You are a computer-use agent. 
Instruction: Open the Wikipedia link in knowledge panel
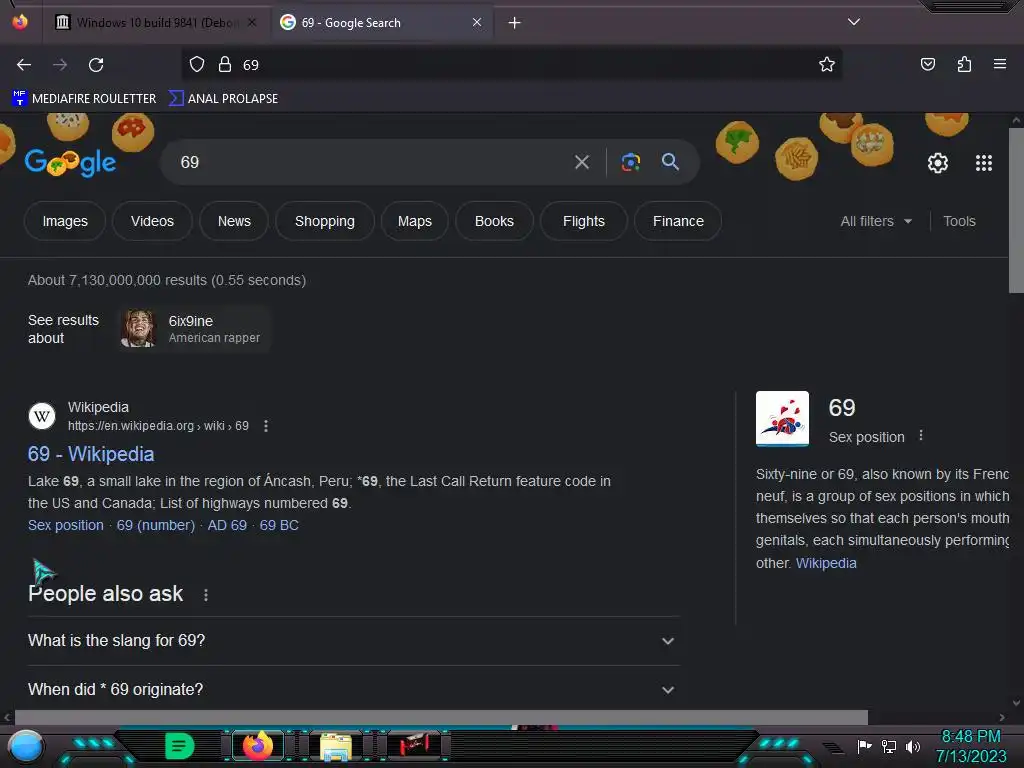[825, 563]
